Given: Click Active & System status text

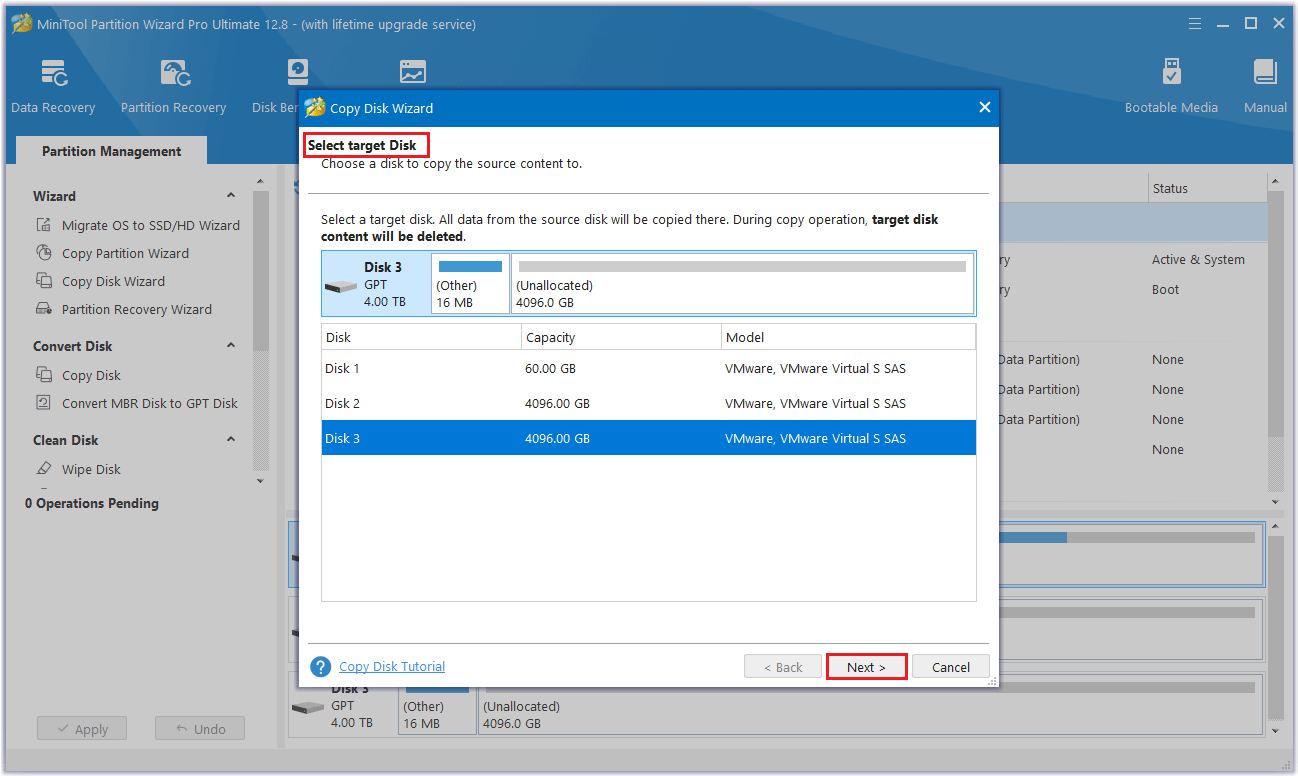Looking at the screenshot, I should click(x=1198, y=259).
